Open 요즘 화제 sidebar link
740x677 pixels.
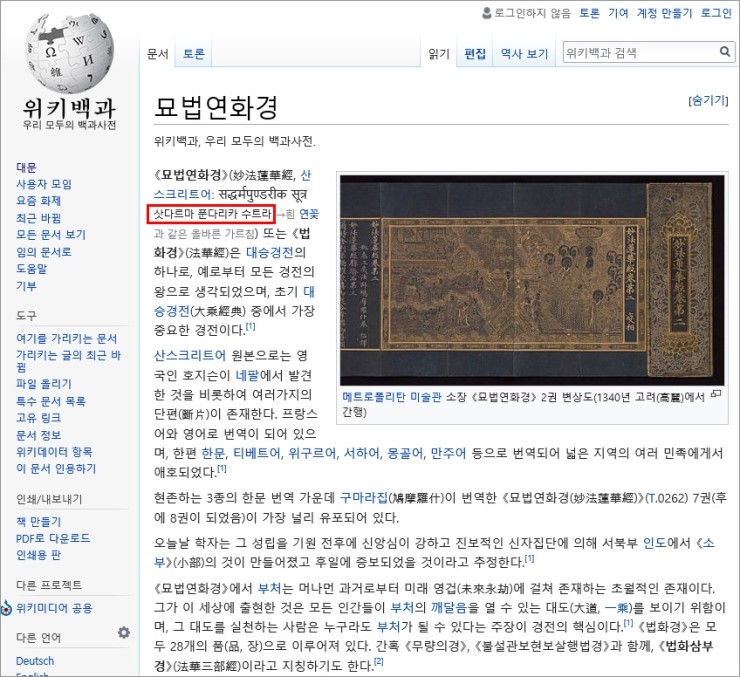coord(39,201)
